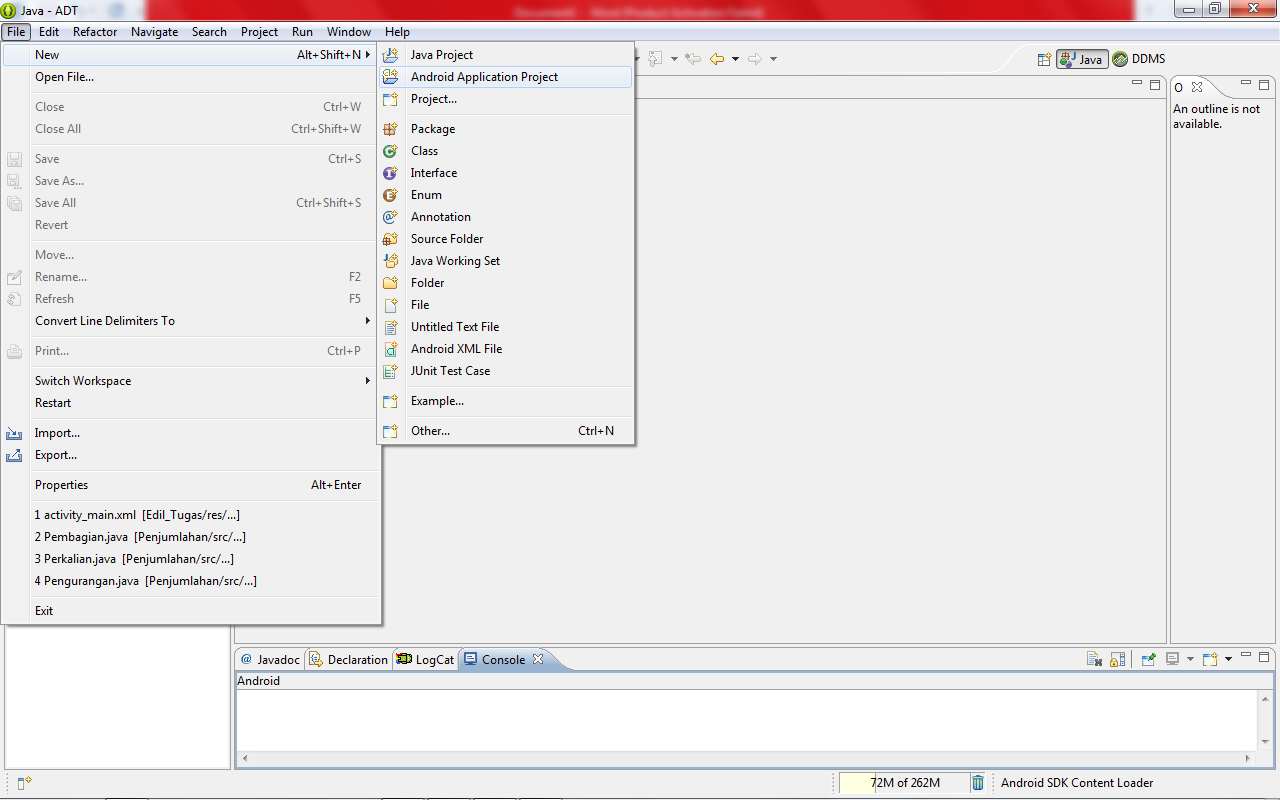
Task: Open the Open Console dropdown arrow
Action: pos(1228,659)
